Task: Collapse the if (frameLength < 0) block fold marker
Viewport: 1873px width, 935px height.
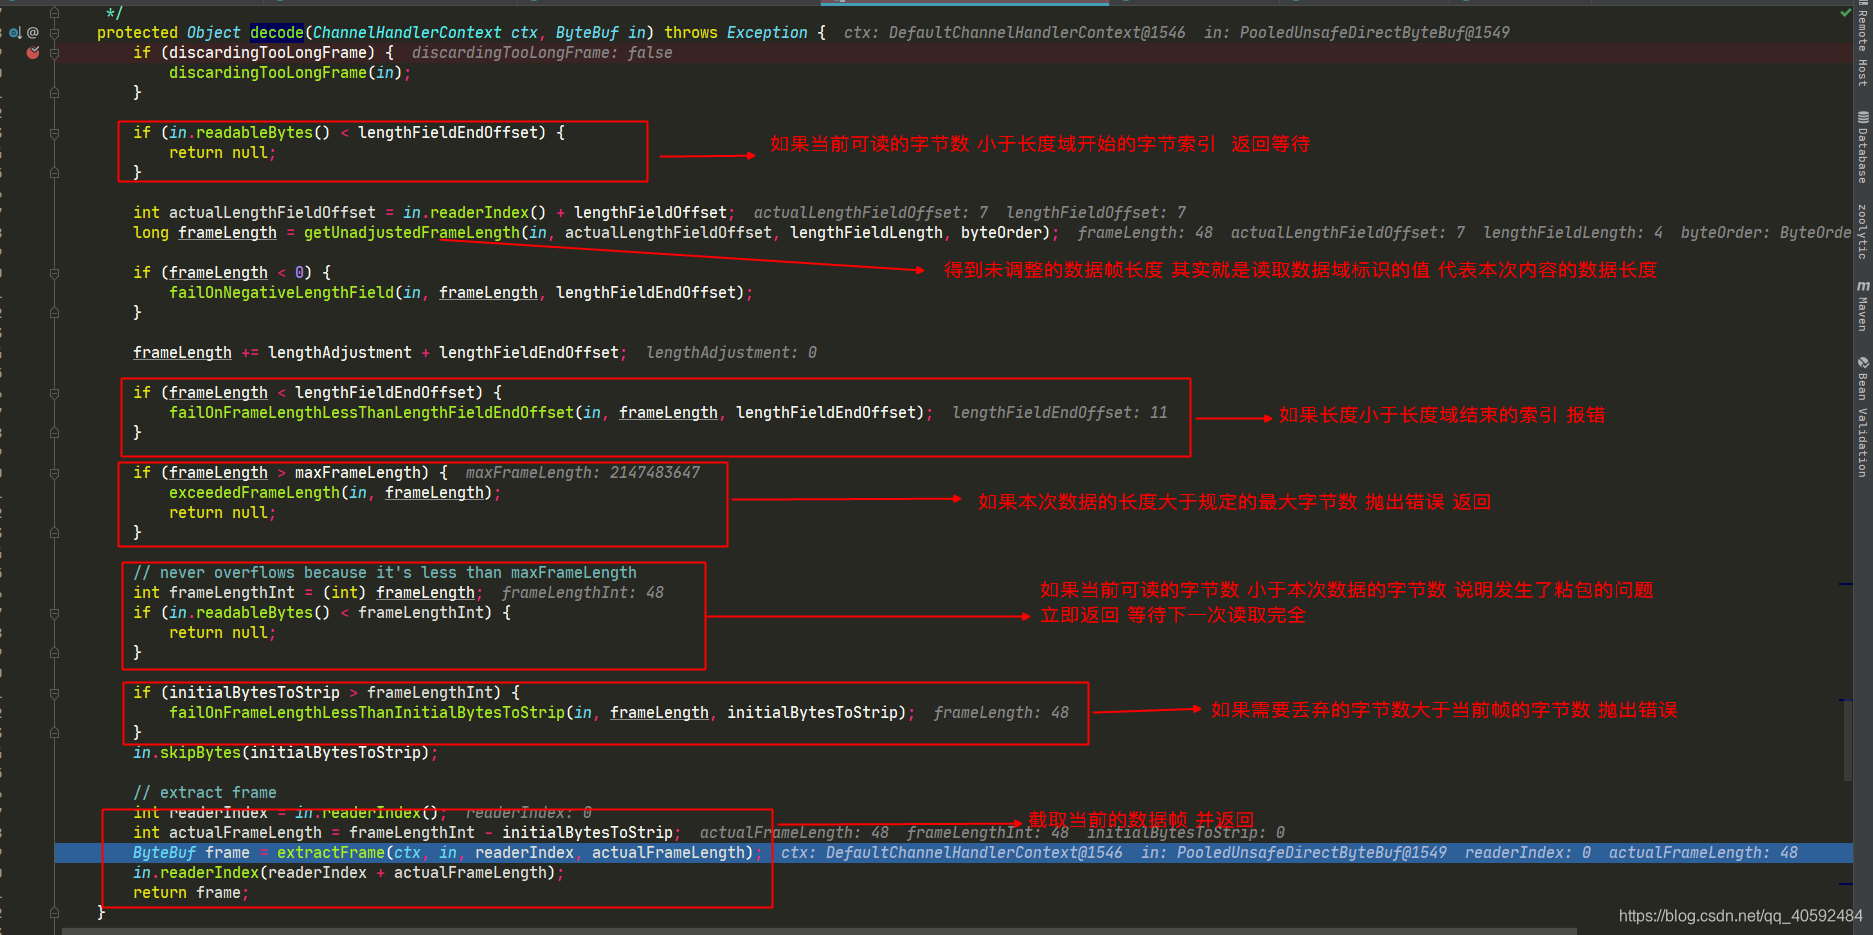Action: (x=54, y=273)
